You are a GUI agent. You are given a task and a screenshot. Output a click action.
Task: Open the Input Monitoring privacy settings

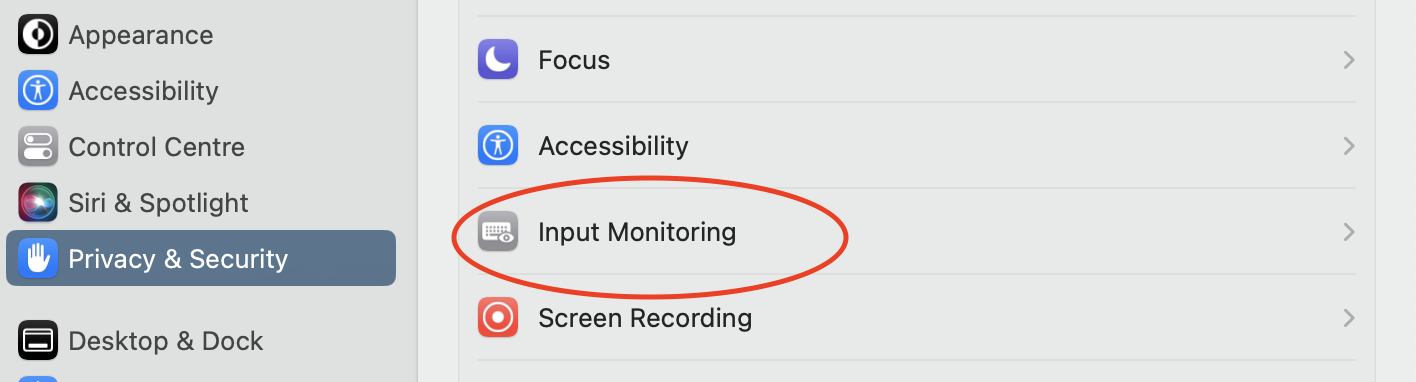click(x=917, y=232)
